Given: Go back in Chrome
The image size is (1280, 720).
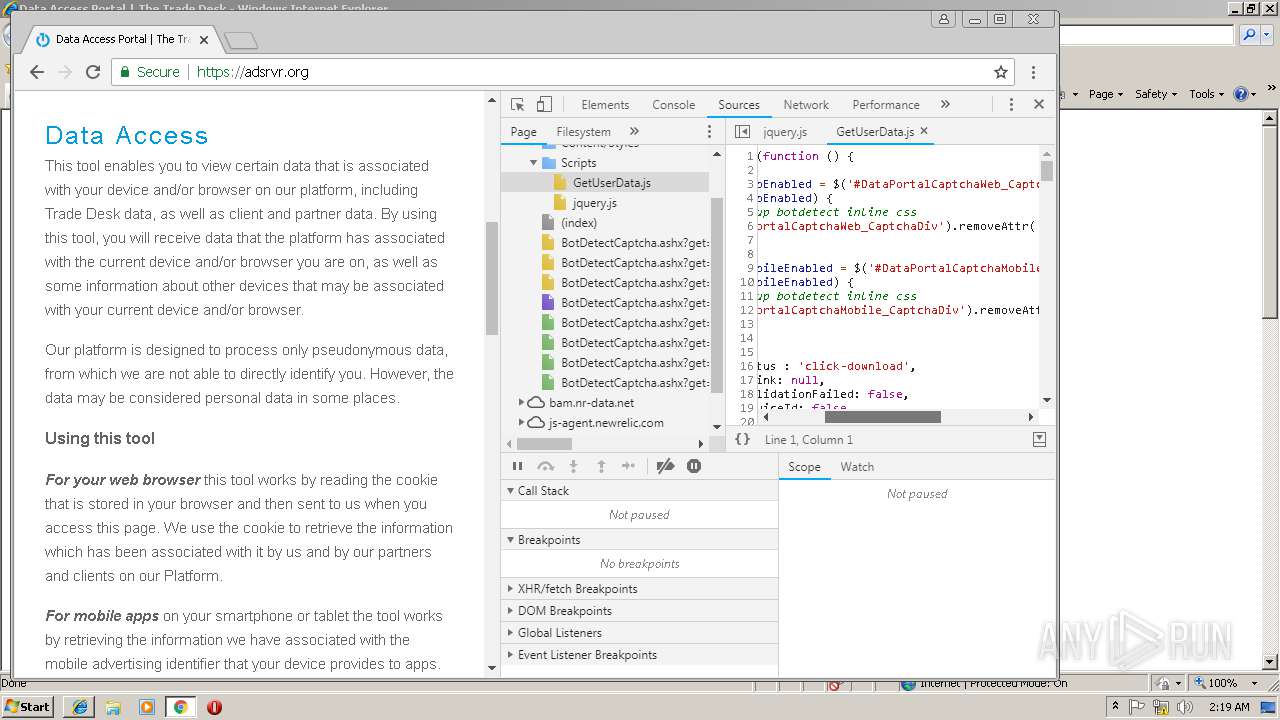Looking at the screenshot, I should [x=37, y=72].
